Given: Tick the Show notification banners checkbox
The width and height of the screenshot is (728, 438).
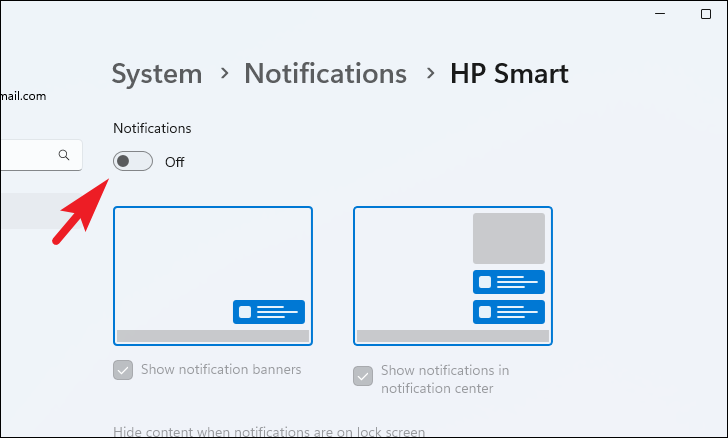Looking at the screenshot, I should [123, 370].
